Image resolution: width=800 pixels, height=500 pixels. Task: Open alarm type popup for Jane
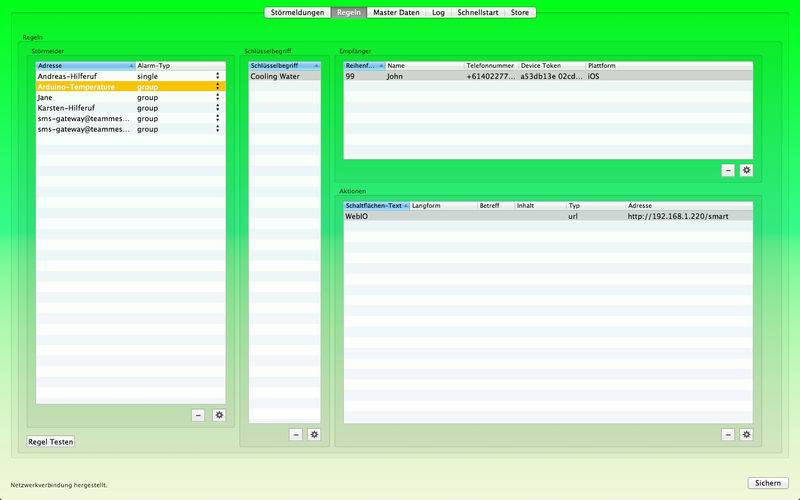[x=217, y=97]
